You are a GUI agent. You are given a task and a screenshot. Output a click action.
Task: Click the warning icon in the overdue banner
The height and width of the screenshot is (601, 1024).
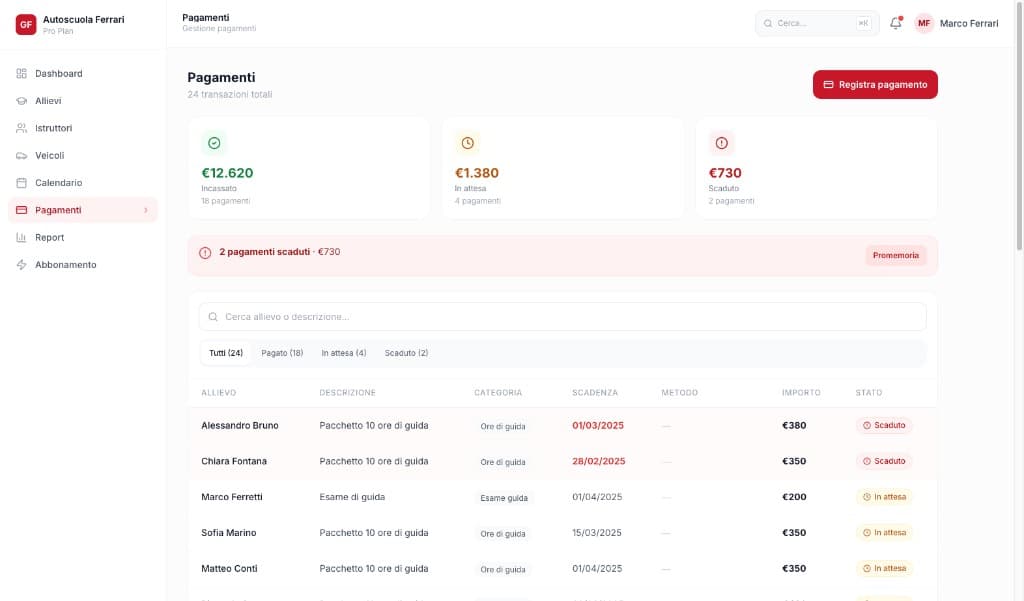(205, 252)
